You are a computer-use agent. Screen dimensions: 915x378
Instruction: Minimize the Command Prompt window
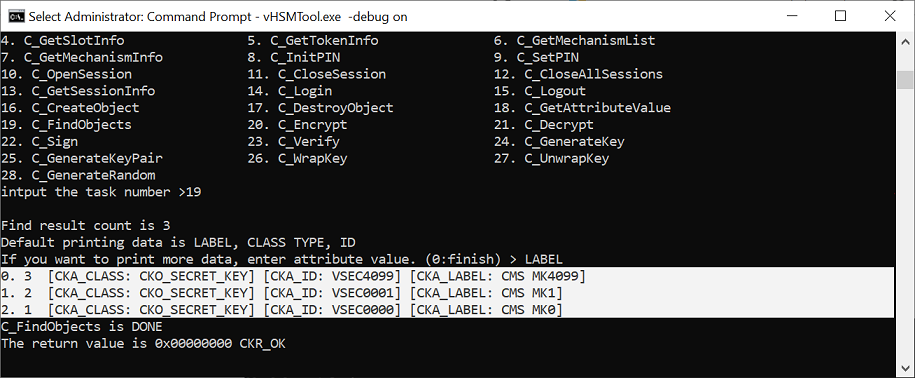tap(791, 16)
